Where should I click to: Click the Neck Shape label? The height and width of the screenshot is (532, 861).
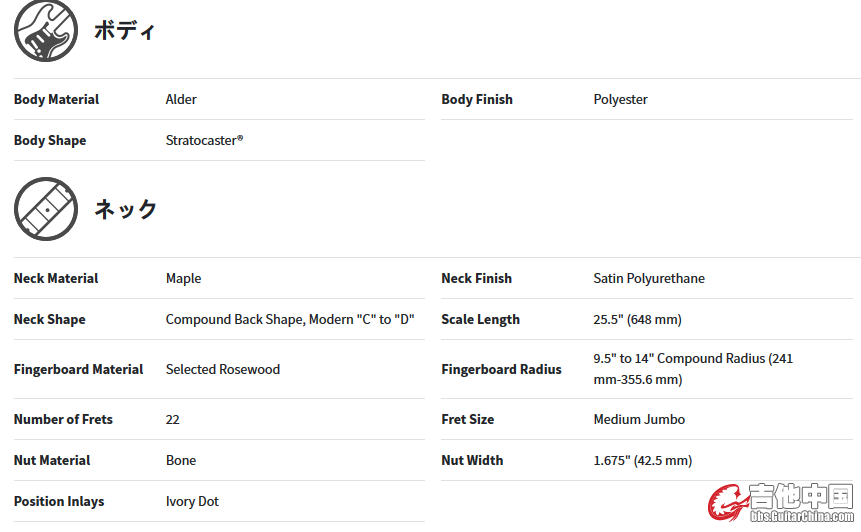tap(49, 319)
